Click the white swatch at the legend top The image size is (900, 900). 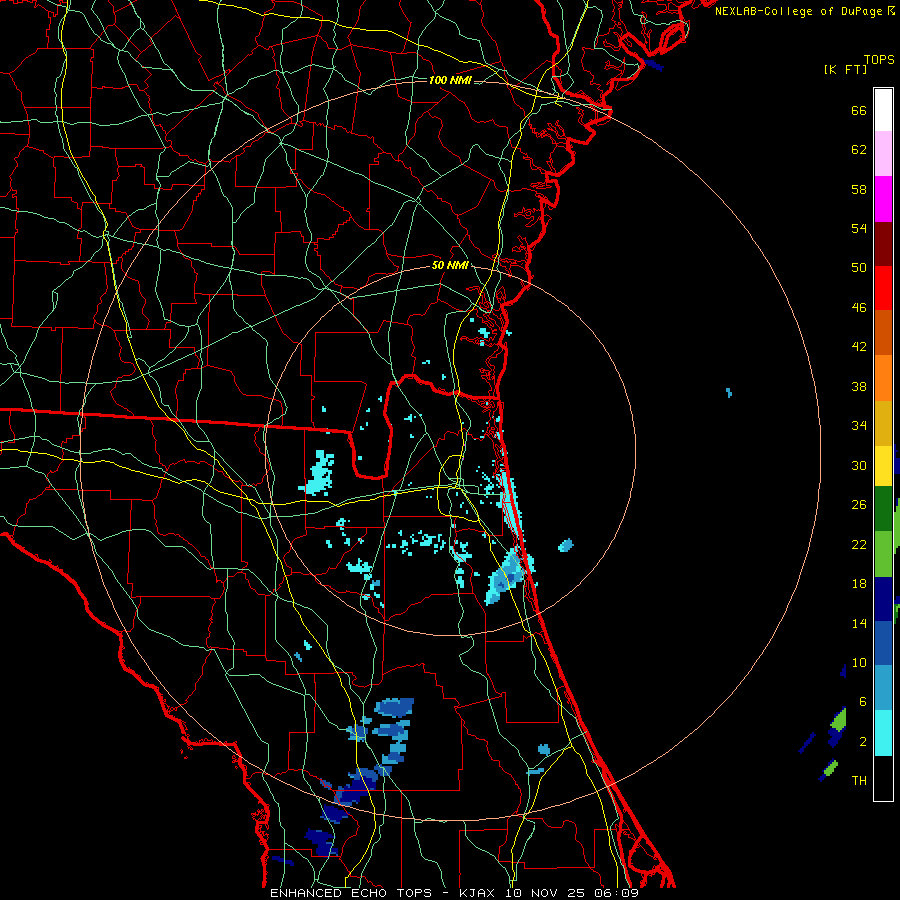(883, 110)
